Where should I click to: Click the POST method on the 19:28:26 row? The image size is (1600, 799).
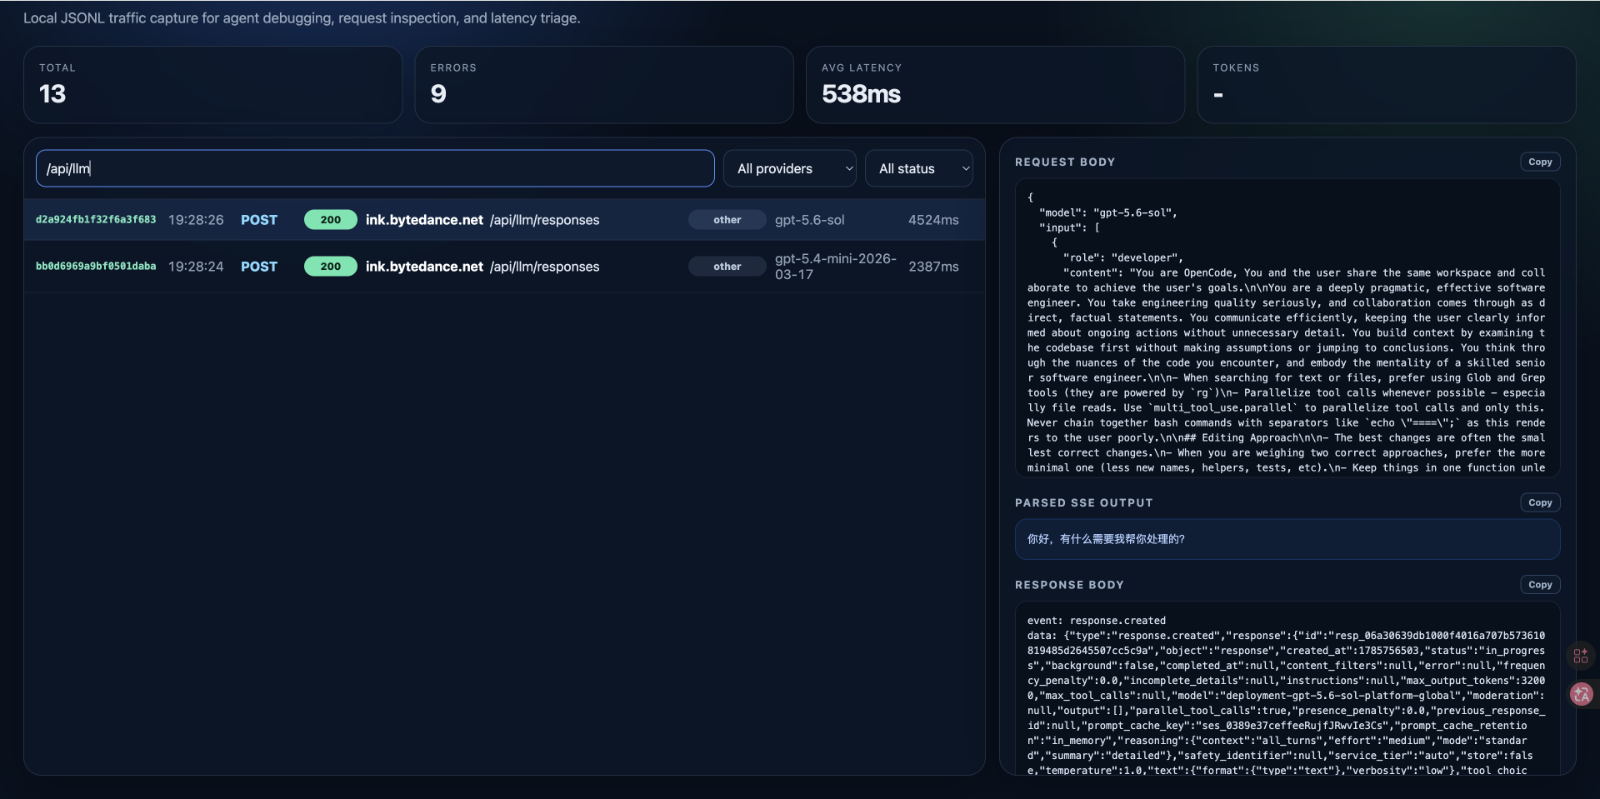259,220
